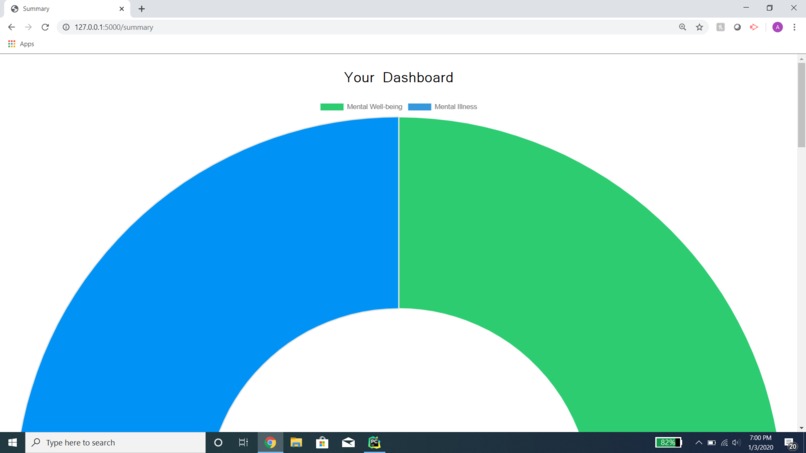Viewport: 806px width, 453px height.
Task: Open the purple profile avatar
Action: click(777, 27)
